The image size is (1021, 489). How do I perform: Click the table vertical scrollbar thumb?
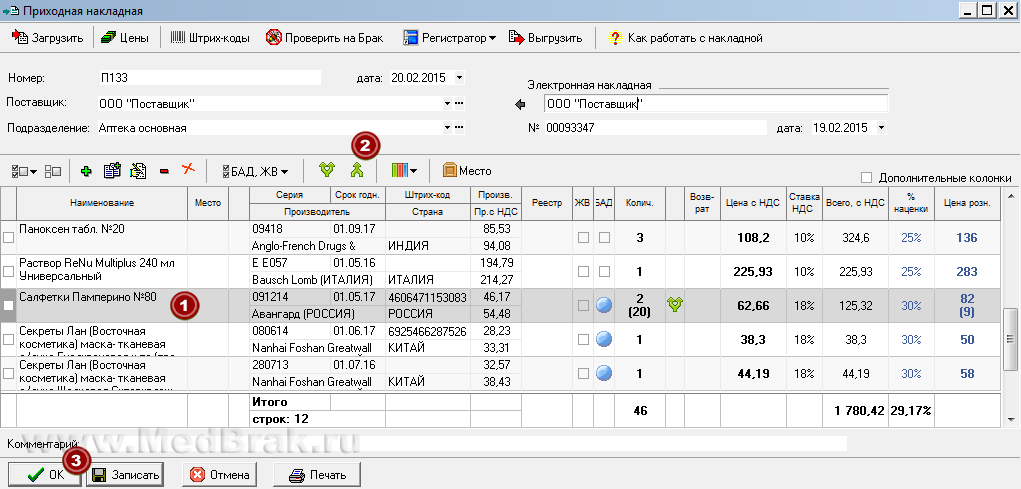(x=1011, y=337)
